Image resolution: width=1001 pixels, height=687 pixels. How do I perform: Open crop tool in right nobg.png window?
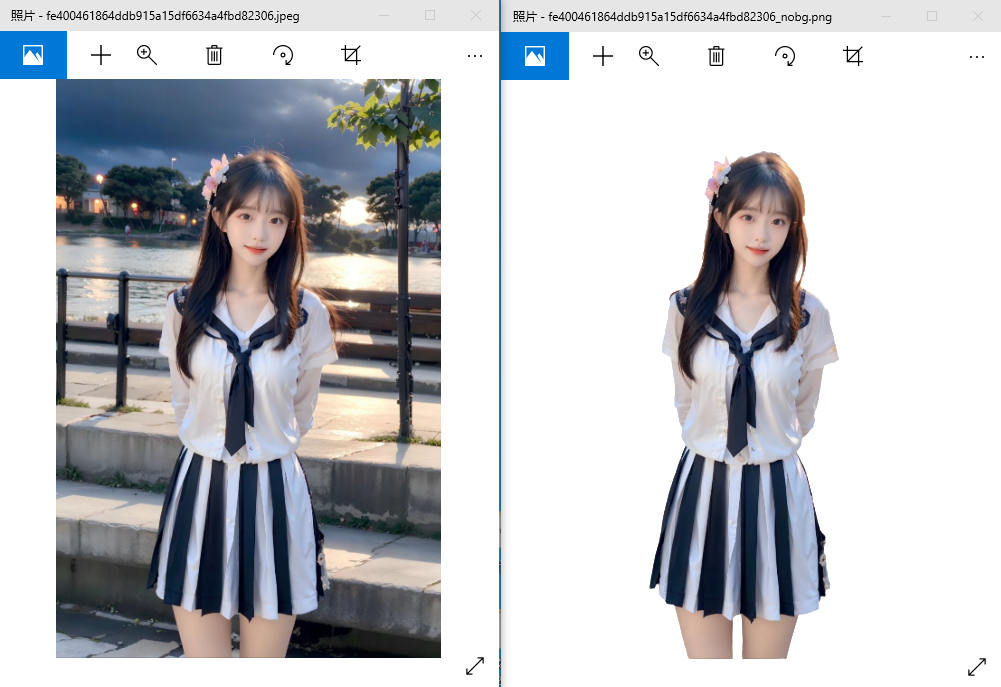coord(853,56)
